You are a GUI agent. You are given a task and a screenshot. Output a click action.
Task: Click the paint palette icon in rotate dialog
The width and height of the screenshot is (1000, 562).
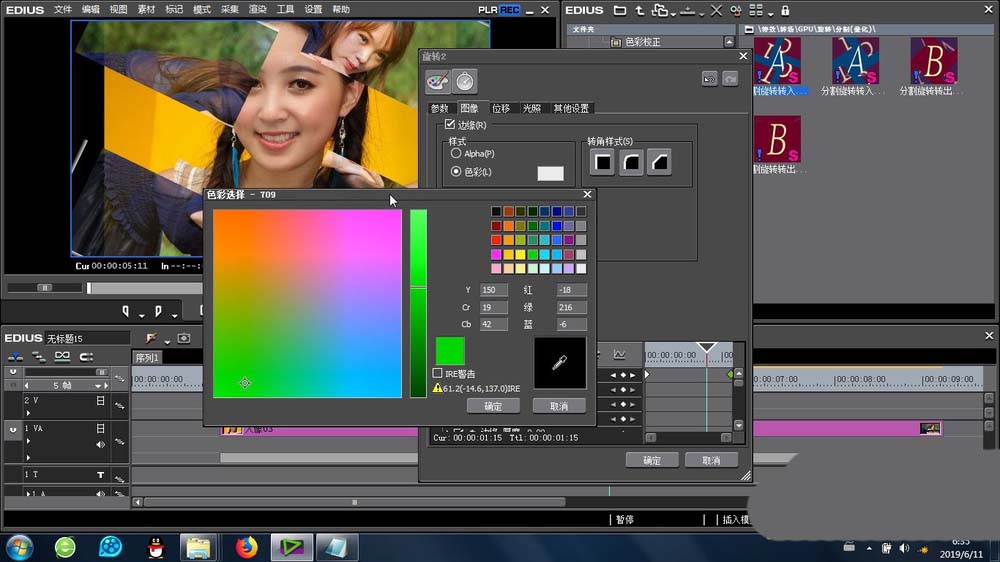(x=438, y=81)
